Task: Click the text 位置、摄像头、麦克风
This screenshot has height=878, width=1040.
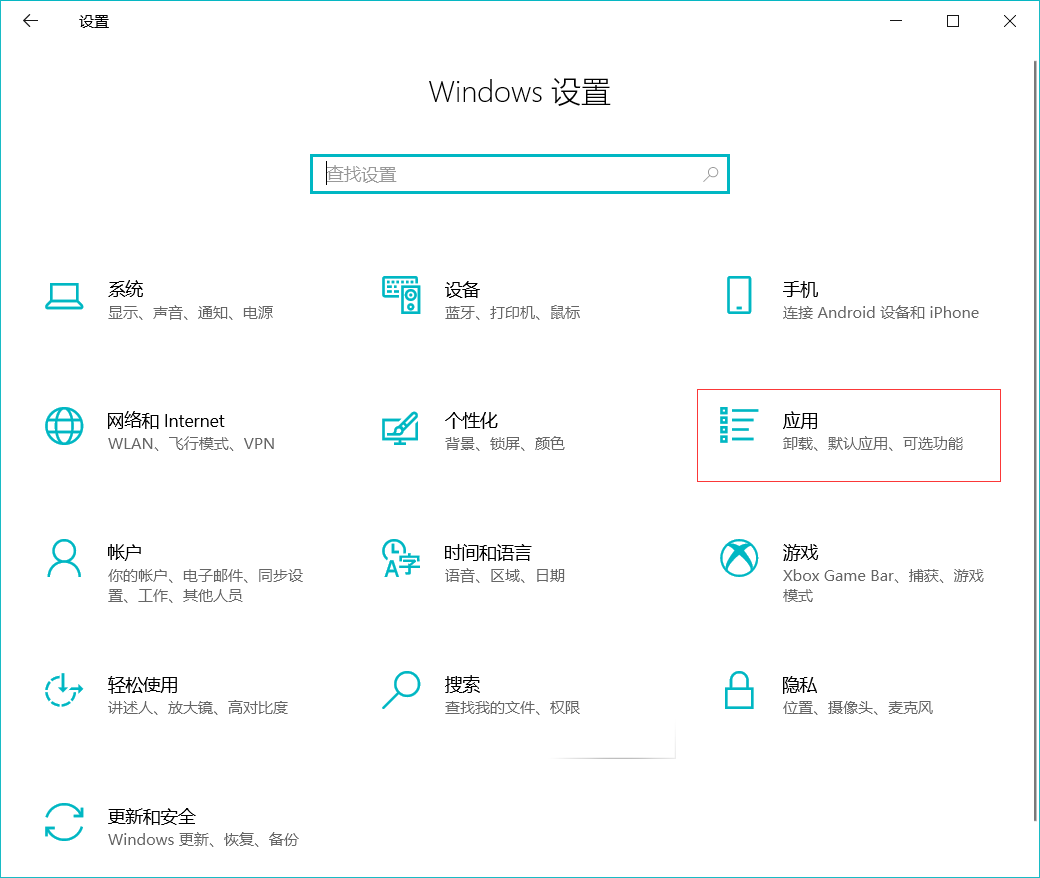Action: [857, 708]
